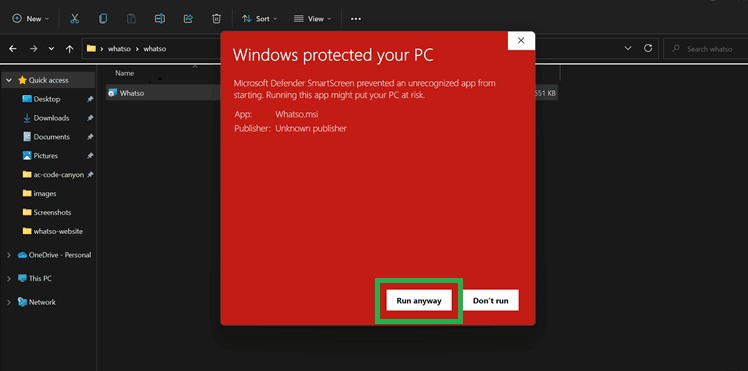Select This PC in sidebar
This screenshot has width=748, height=371.
(x=40, y=278)
